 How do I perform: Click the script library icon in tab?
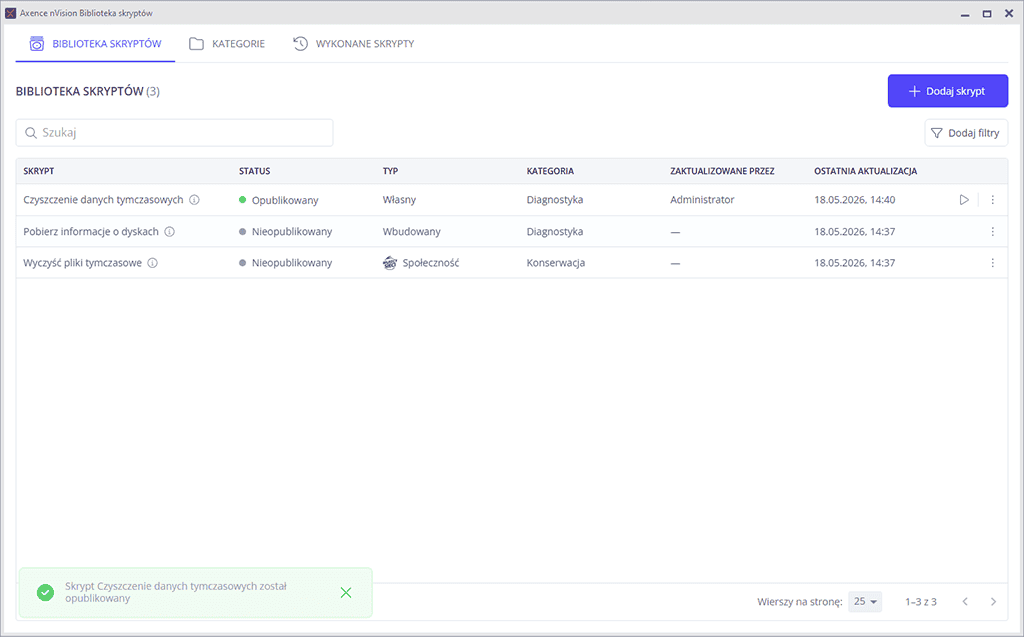click(37, 44)
